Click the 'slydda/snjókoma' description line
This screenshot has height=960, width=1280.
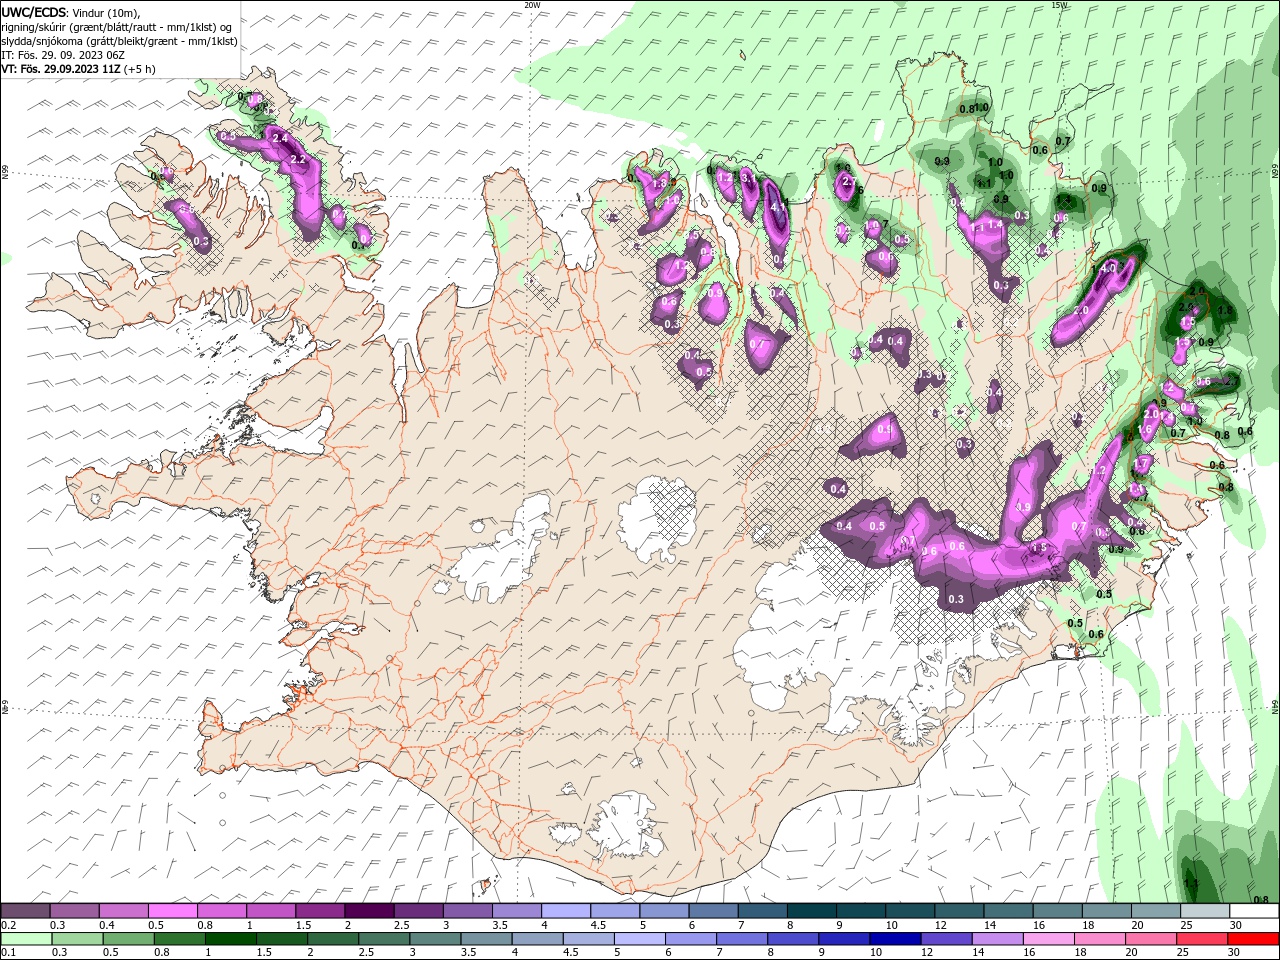pos(119,41)
